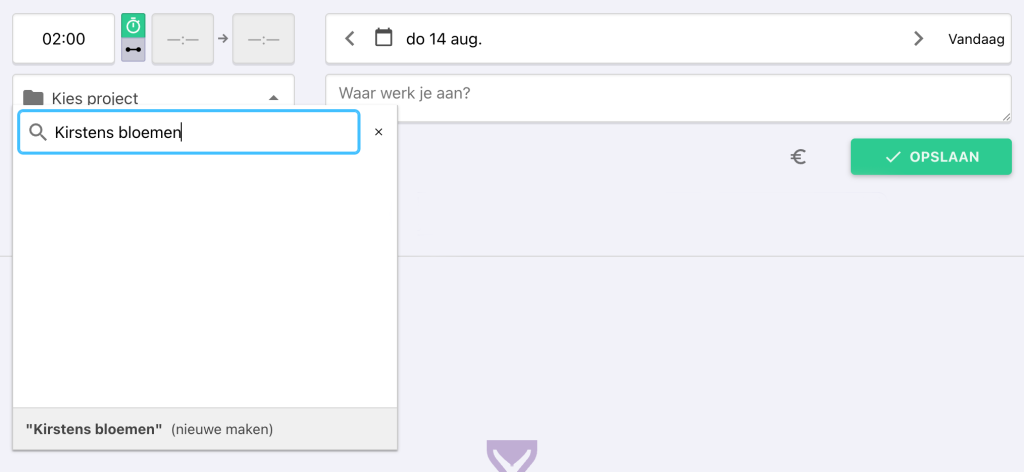Click the "Waar werk je aan?" description box
The width and height of the screenshot is (1024, 472).
tap(668, 98)
